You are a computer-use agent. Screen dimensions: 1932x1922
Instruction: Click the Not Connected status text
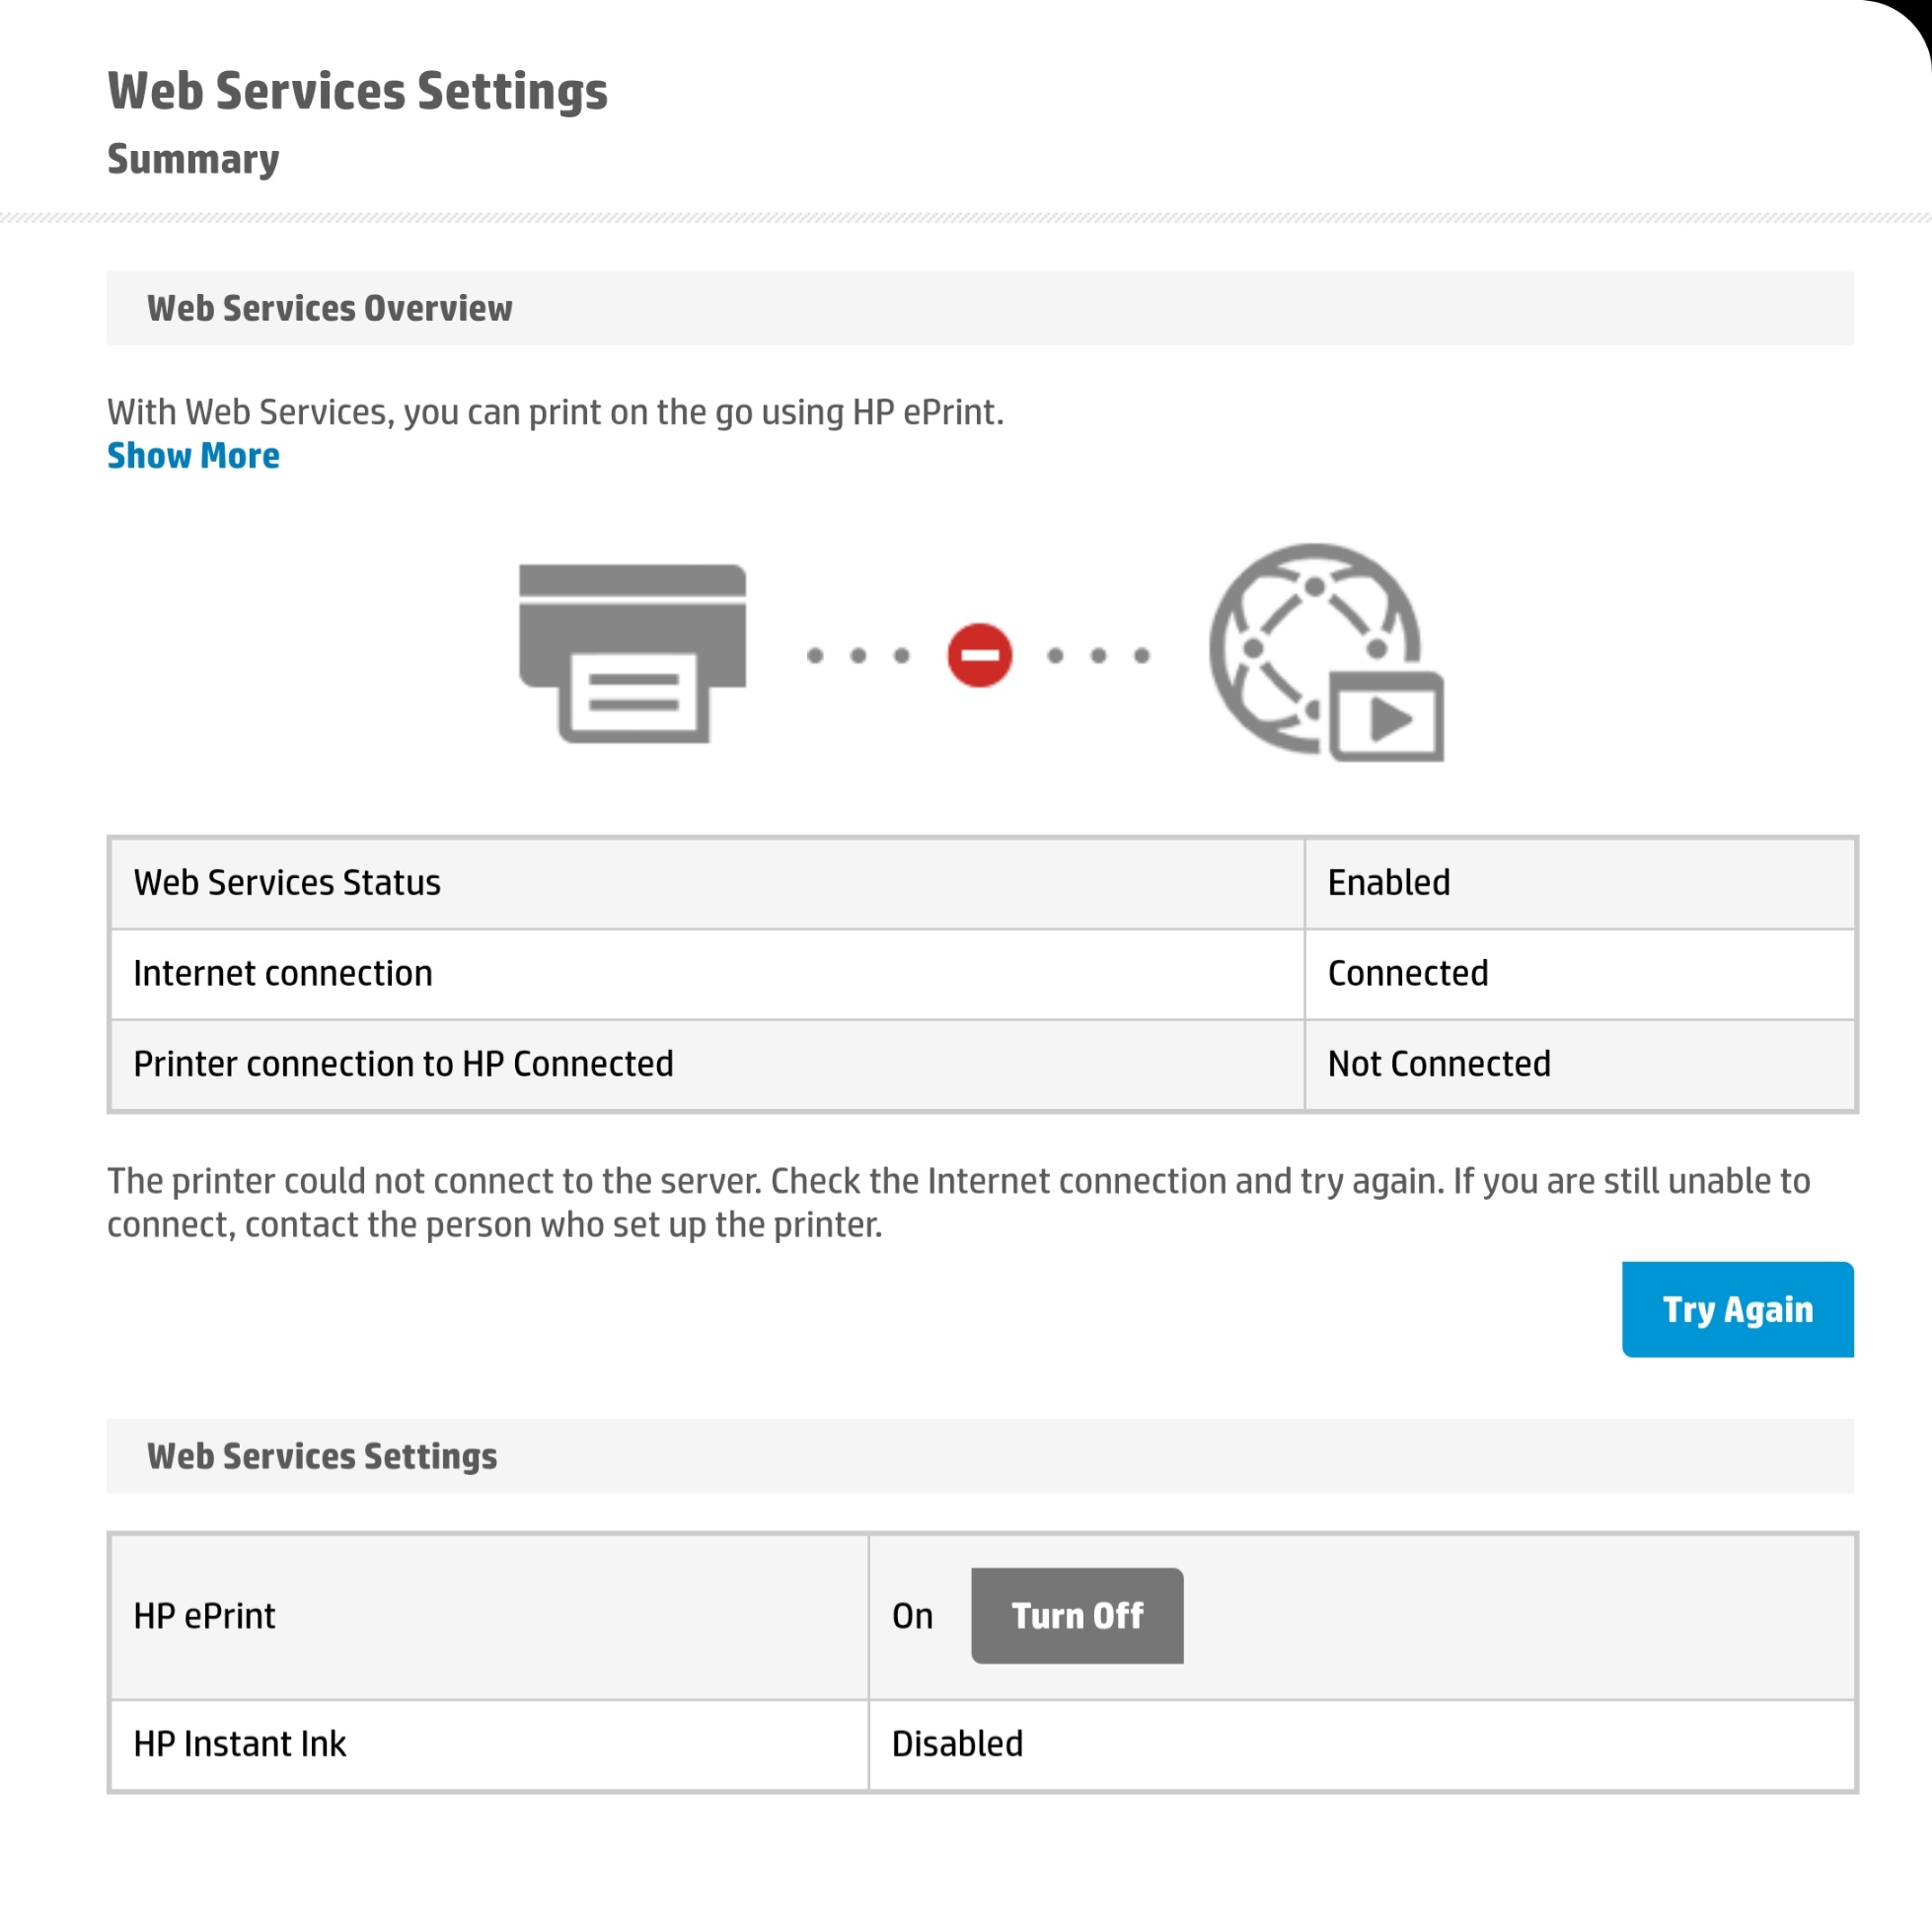(1438, 1064)
